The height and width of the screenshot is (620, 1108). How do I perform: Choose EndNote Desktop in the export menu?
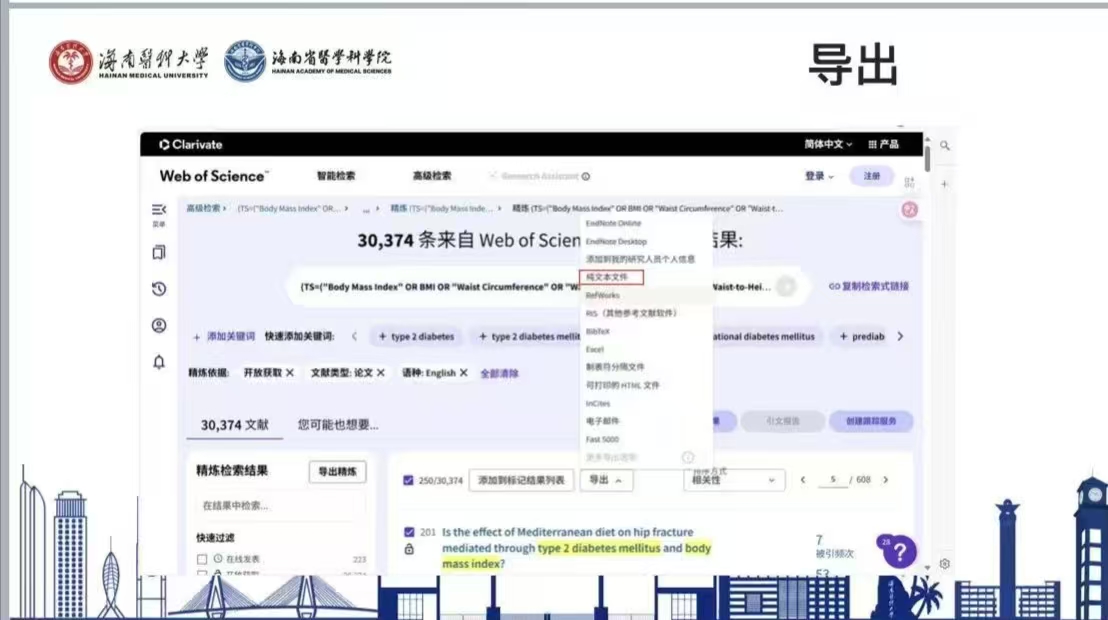point(616,241)
